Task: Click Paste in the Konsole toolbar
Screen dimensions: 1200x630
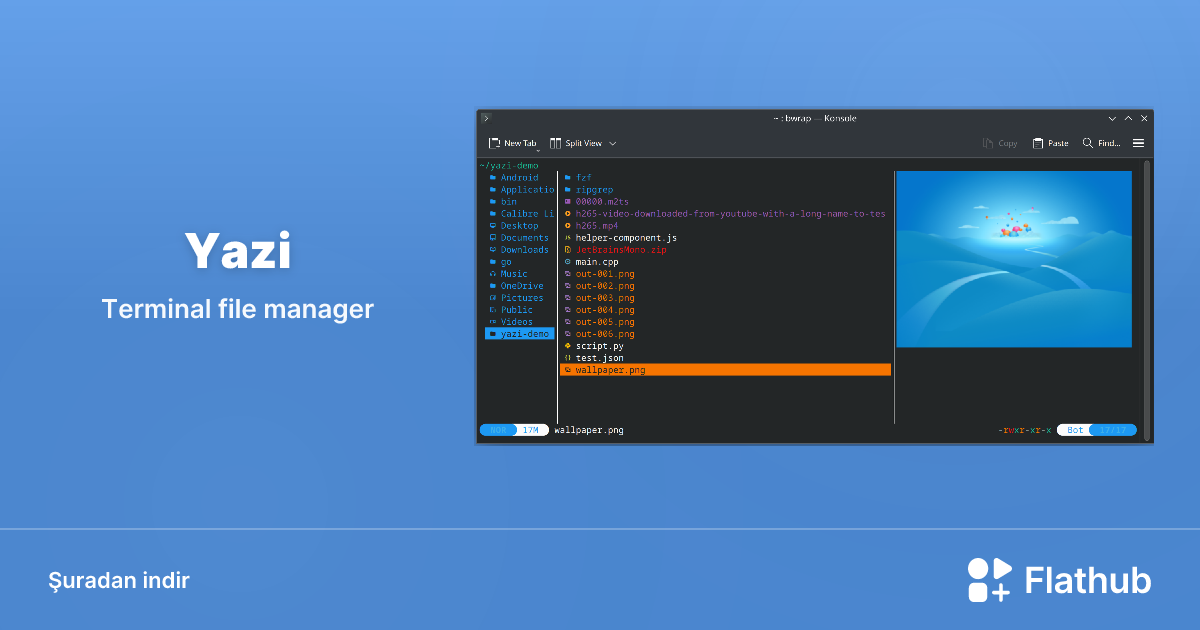Action: point(1050,143)
